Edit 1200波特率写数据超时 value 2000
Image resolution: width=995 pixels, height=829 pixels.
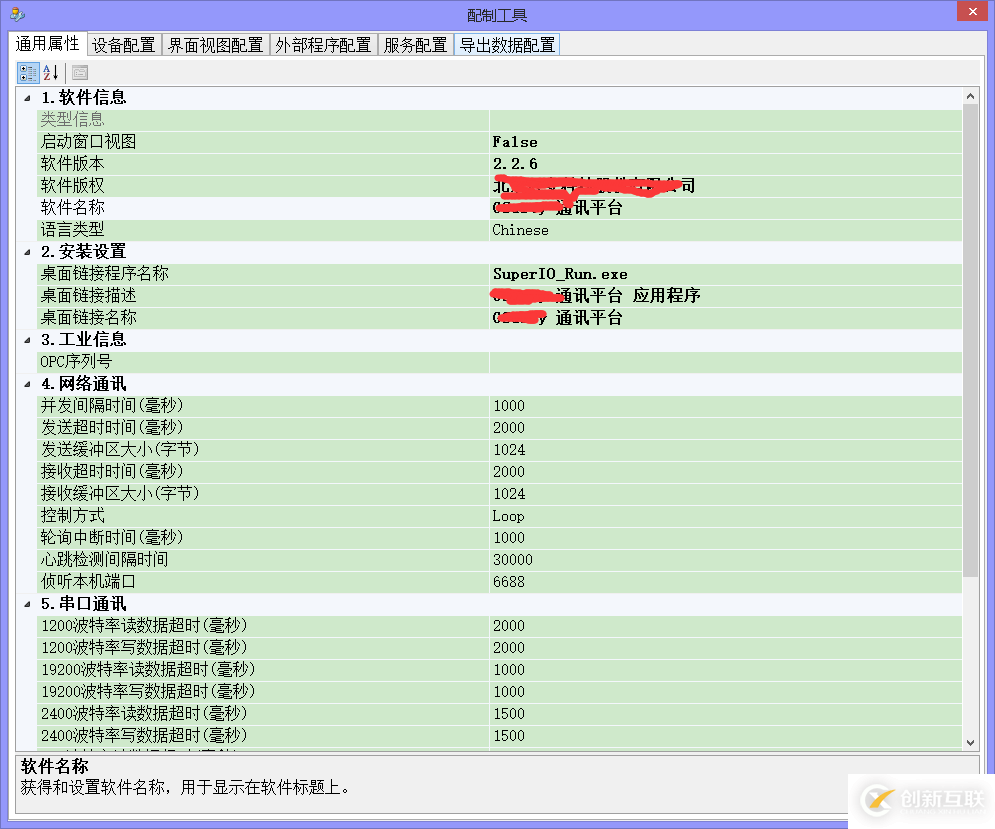[x=726, y=648]
